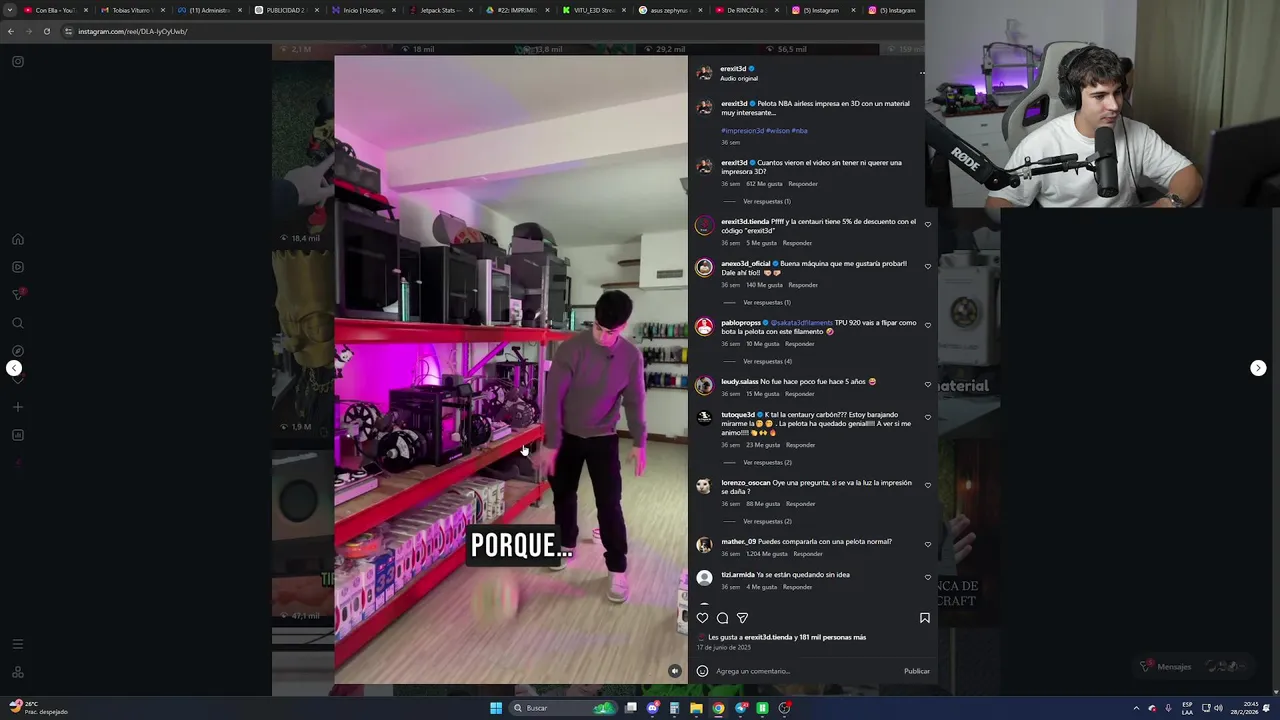The height and width of the screenshot is (720, 1280).
Task: Switch to 'asus zephyrus' Google tab
Action: click(670, 10)
